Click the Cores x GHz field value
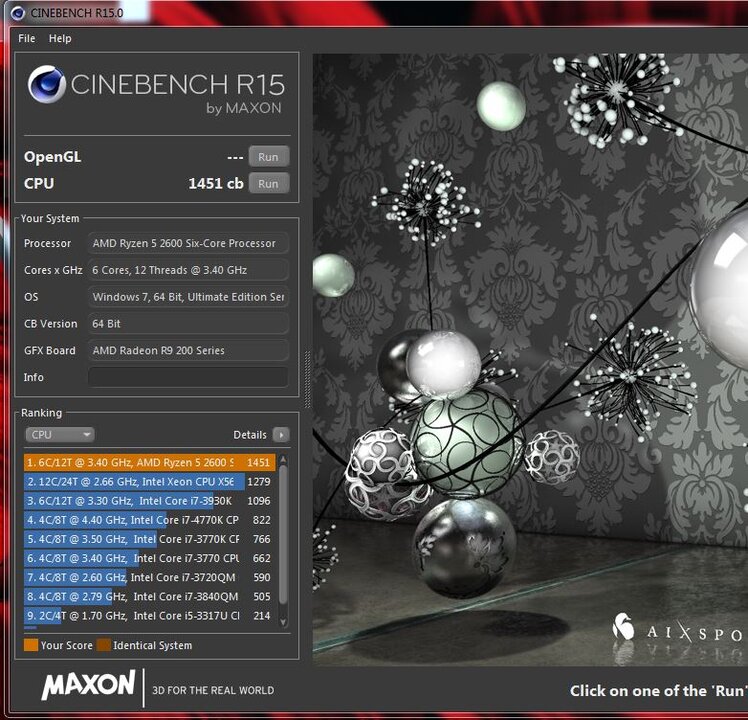 coord(188,270)
